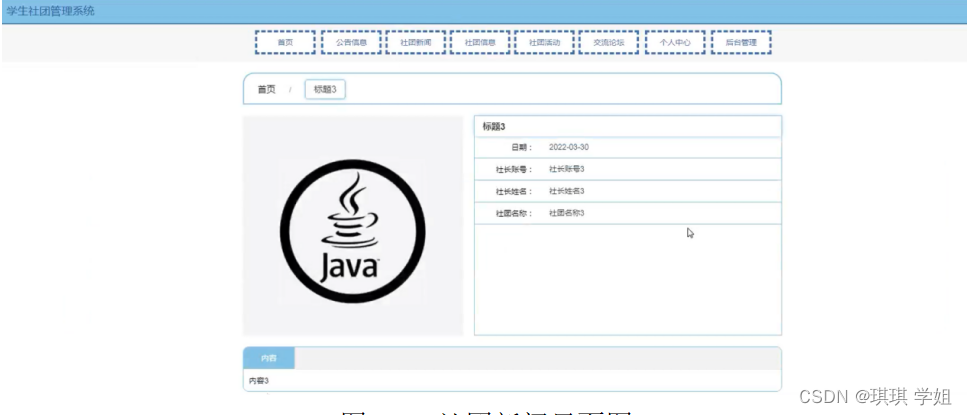Go to 交流论坛 forum page
This screenshot has width=967, height=415.
click(x=609, y=43)
